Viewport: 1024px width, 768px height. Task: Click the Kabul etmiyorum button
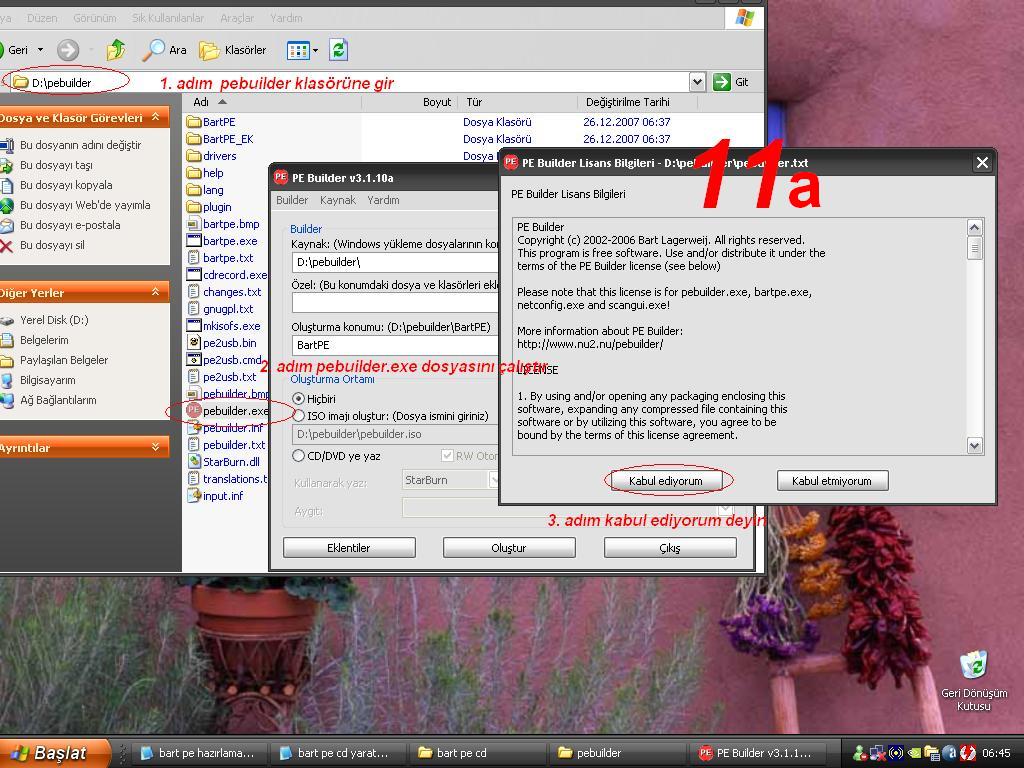832,481
